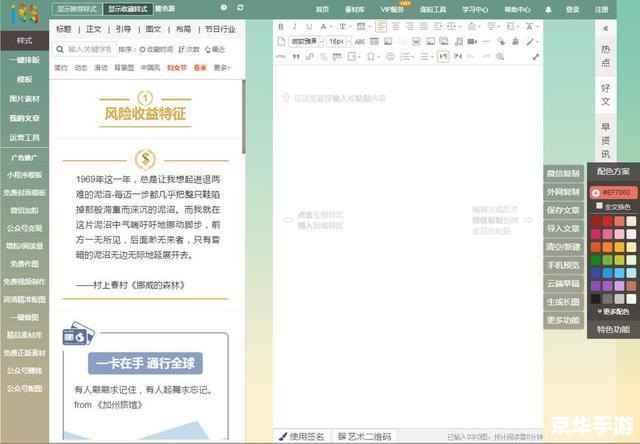This screenshot has width=640, height=444.
Task: Toggle italic formatting in editor toolbar
Action: (x=295, y=27)
